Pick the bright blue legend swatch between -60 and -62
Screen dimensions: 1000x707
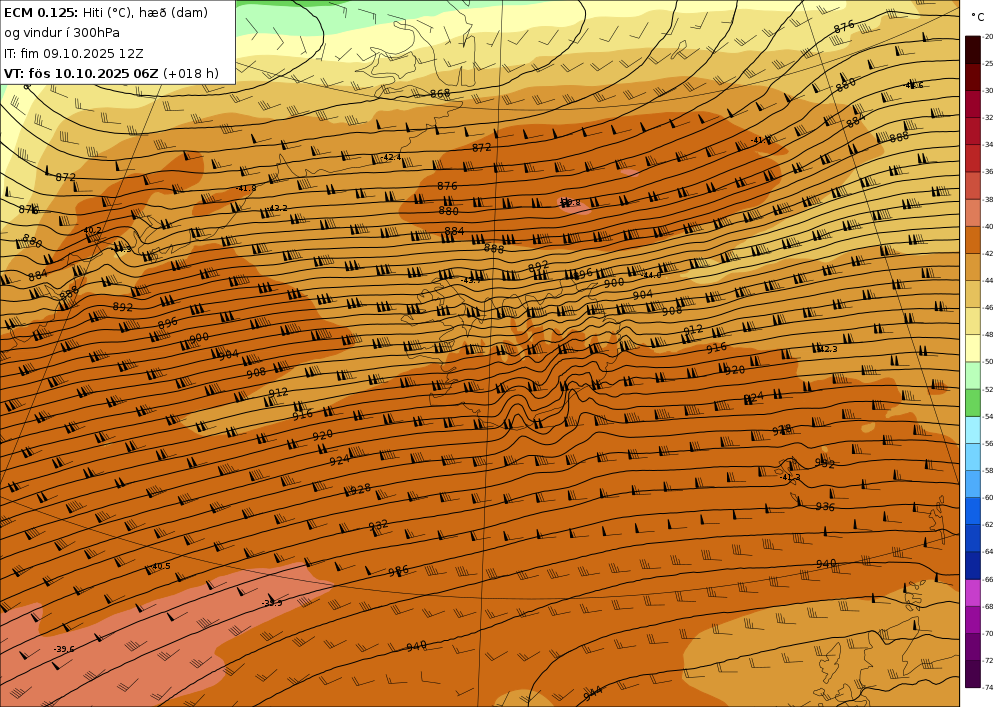tap(973, 511)
